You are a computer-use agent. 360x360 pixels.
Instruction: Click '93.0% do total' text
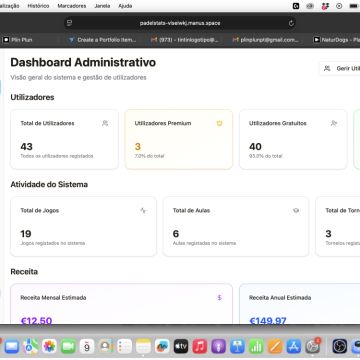point(266,156)
